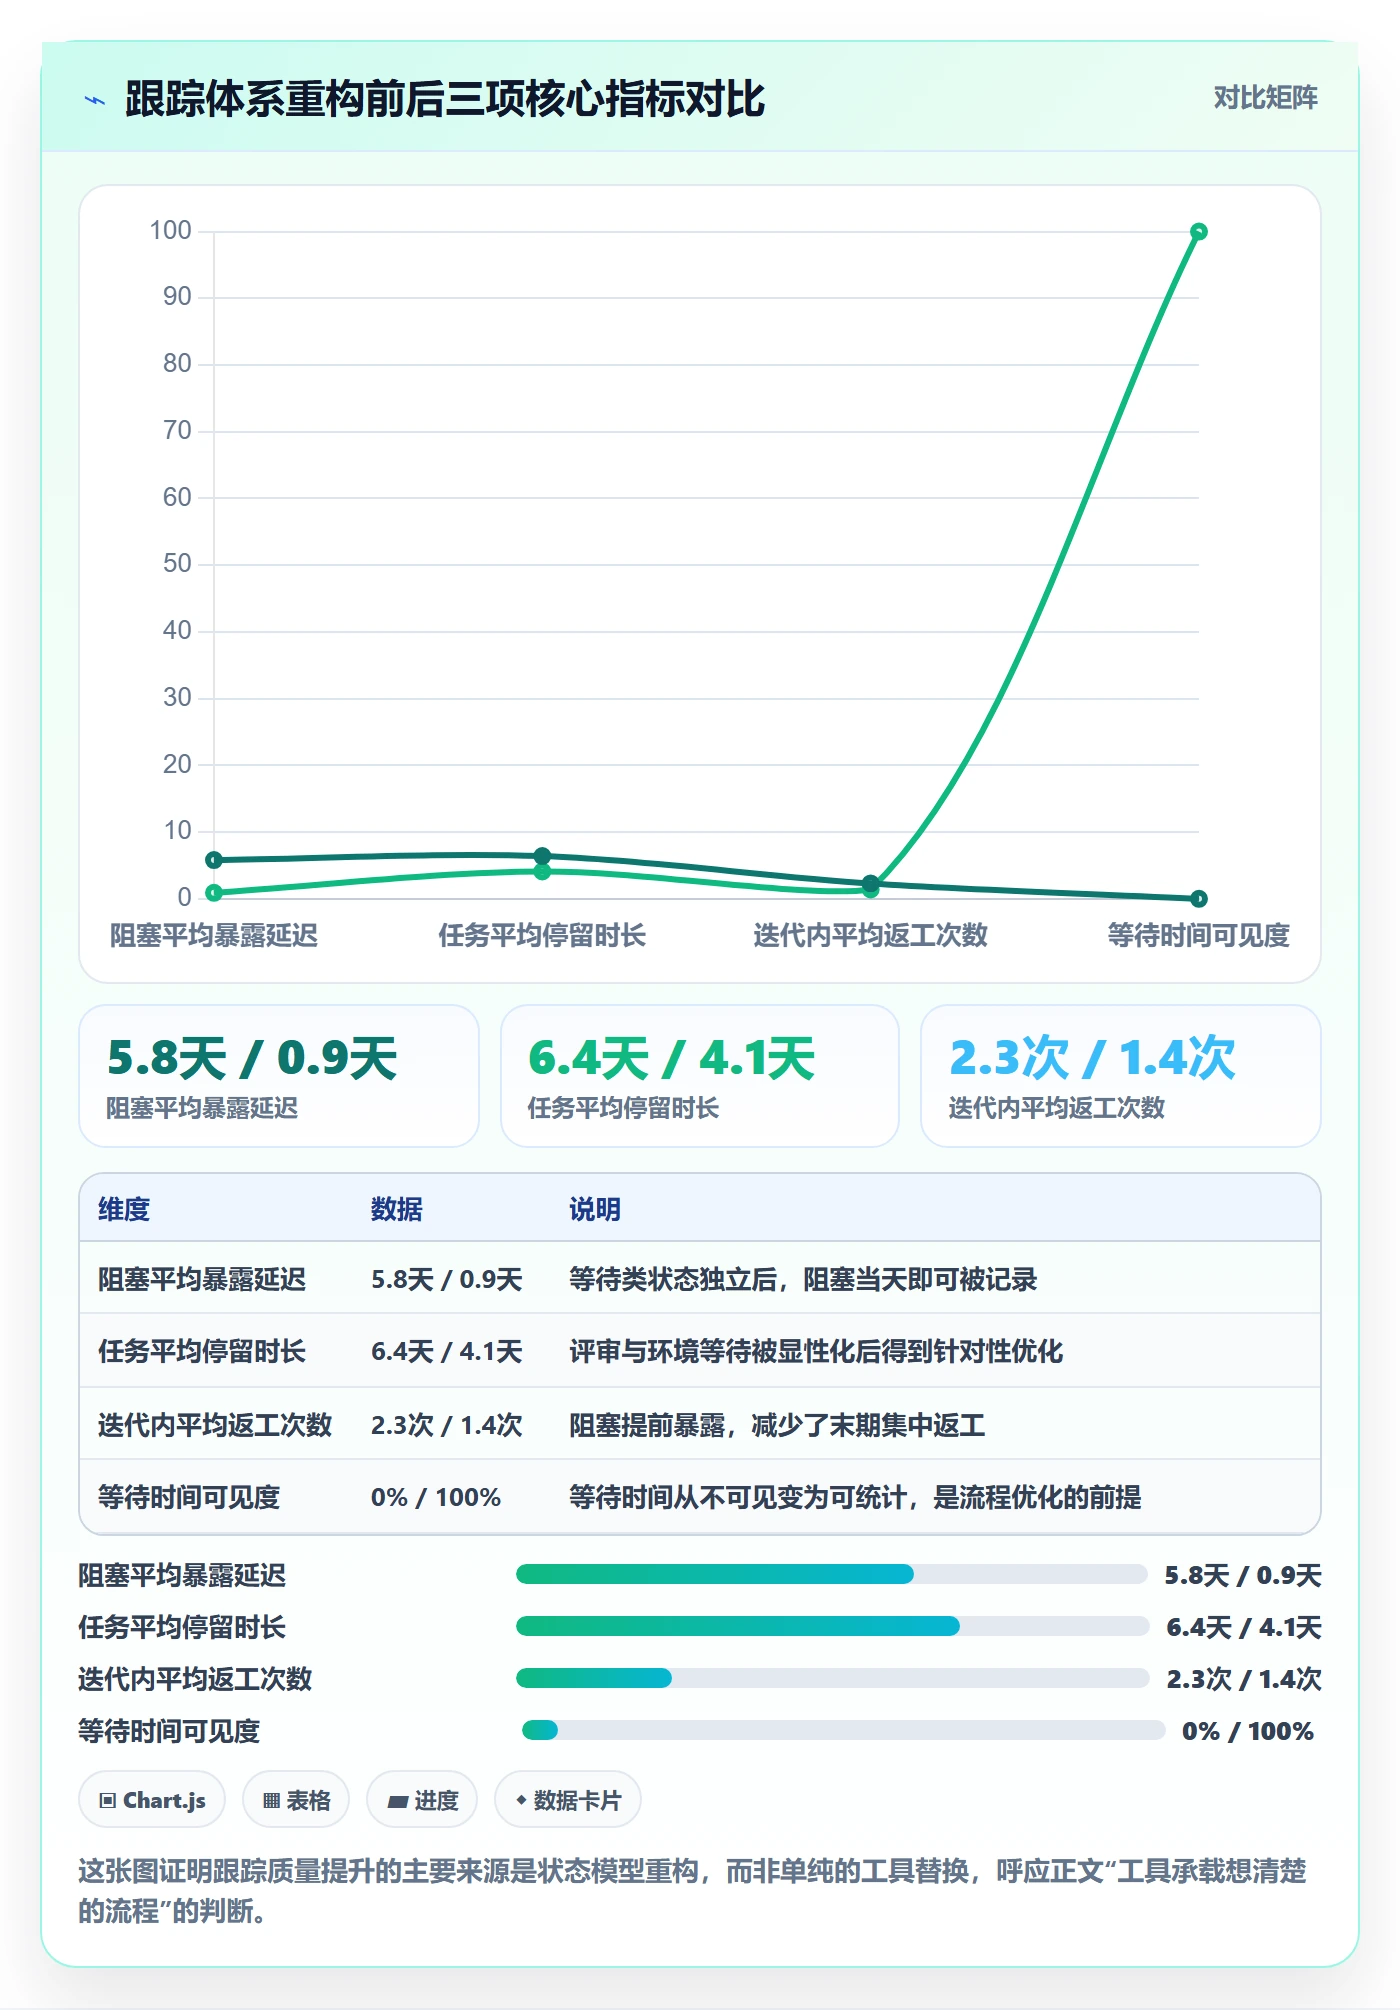Click the dark green point above 等待时间可见度 at zero
The height and width of the screenshot is (2010, 1400).
pyautogui.click(x=1198, y=898)
